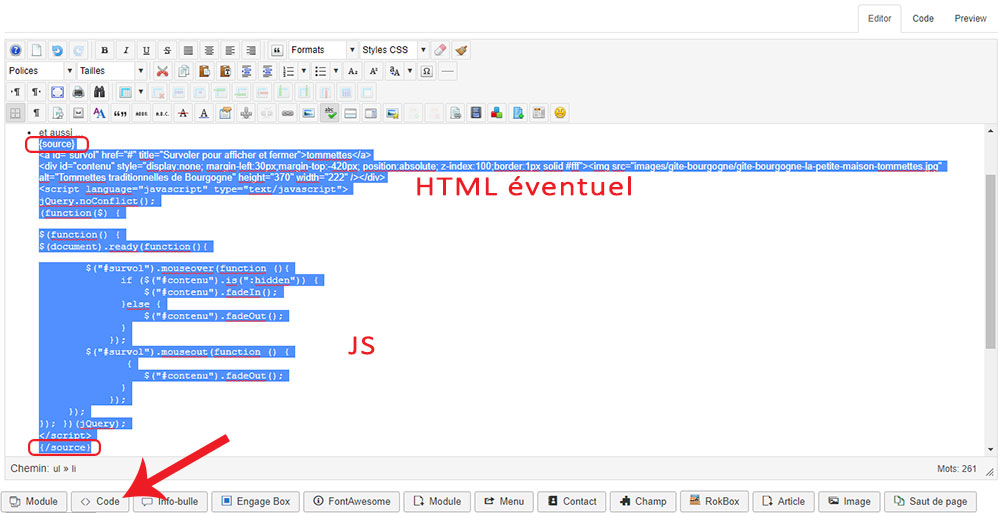Open the Styles CSS dropdown
1000x513 pixels.
coord(393,50)
